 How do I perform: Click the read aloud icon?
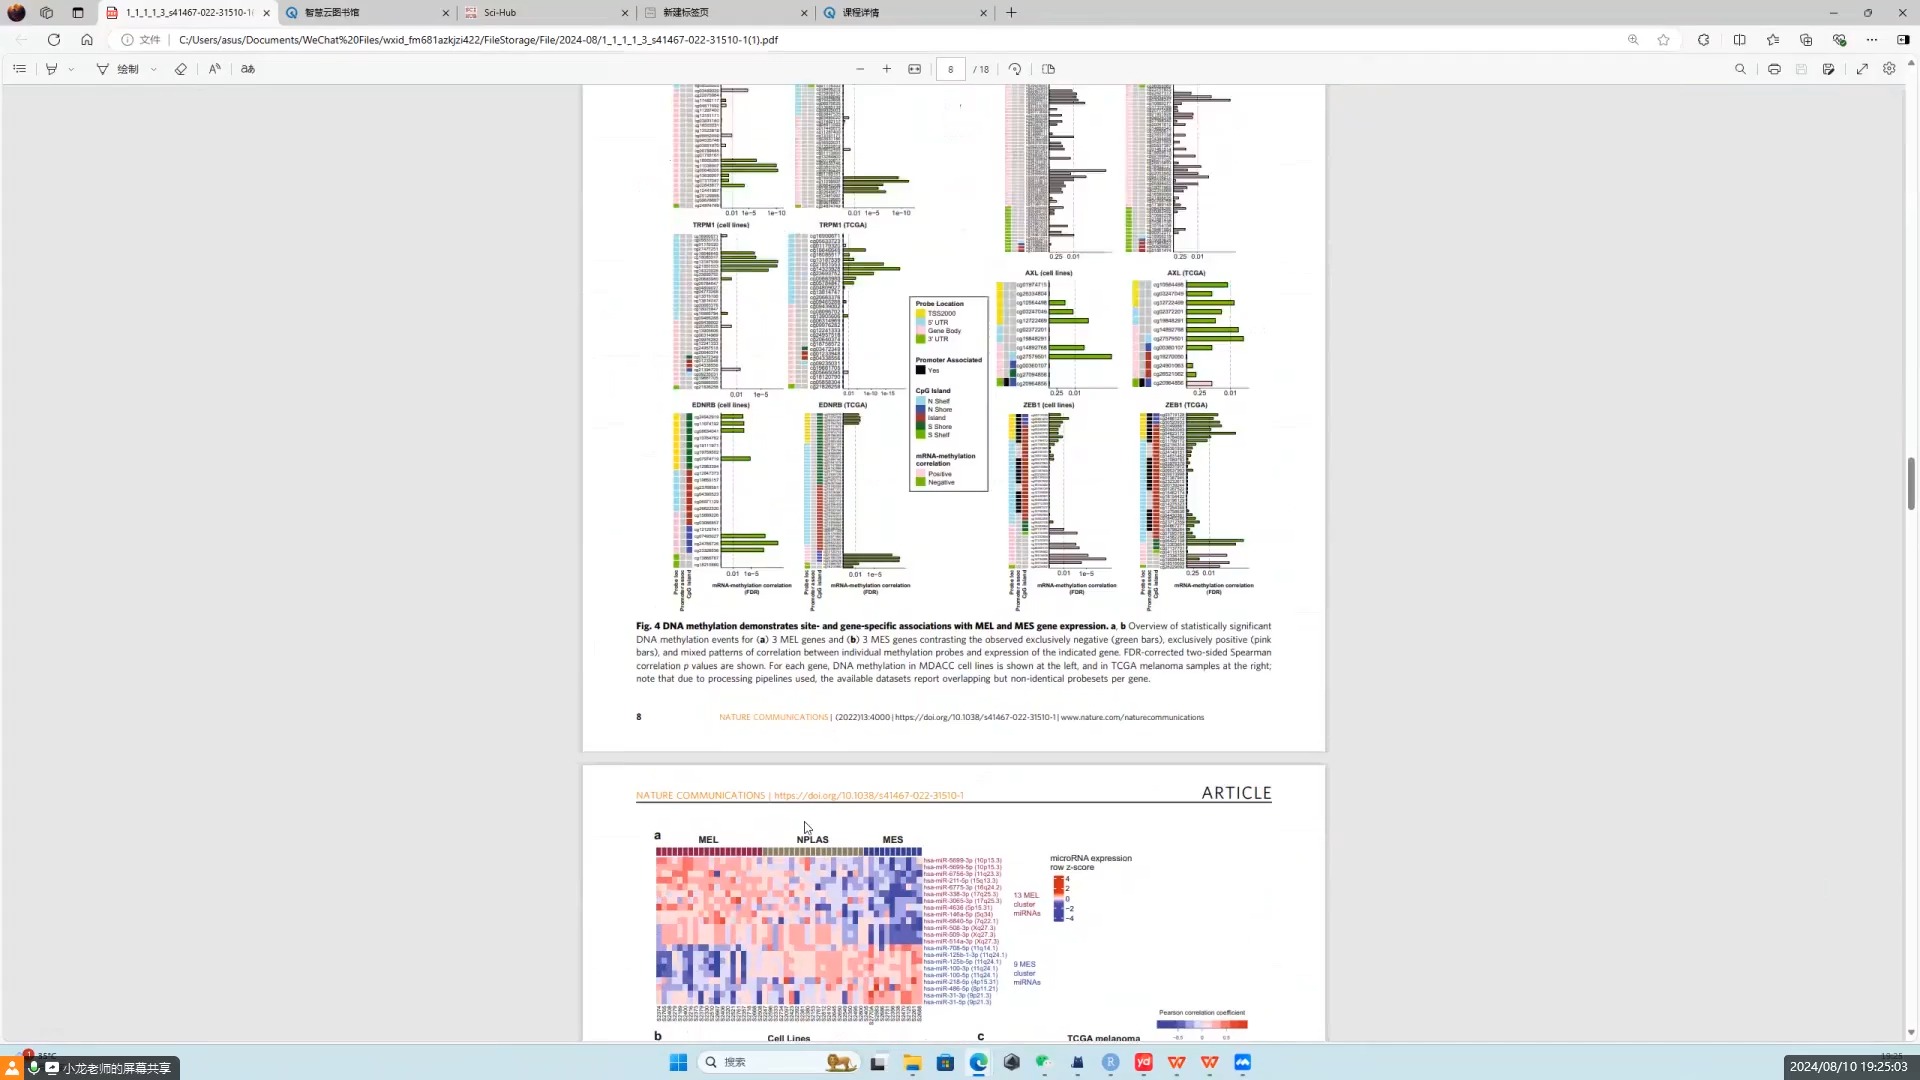click(214, 69)
